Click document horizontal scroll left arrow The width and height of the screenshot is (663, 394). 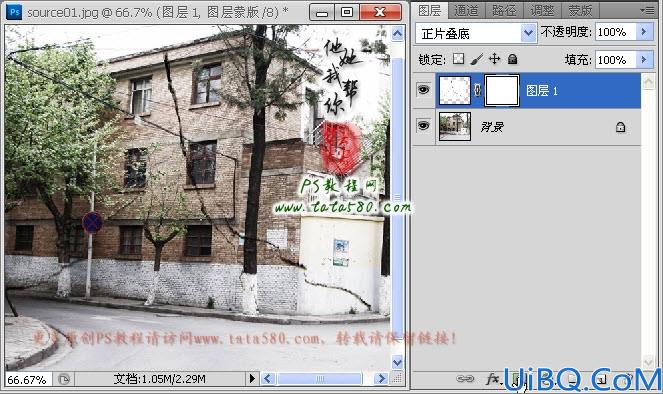click(268, 378)
